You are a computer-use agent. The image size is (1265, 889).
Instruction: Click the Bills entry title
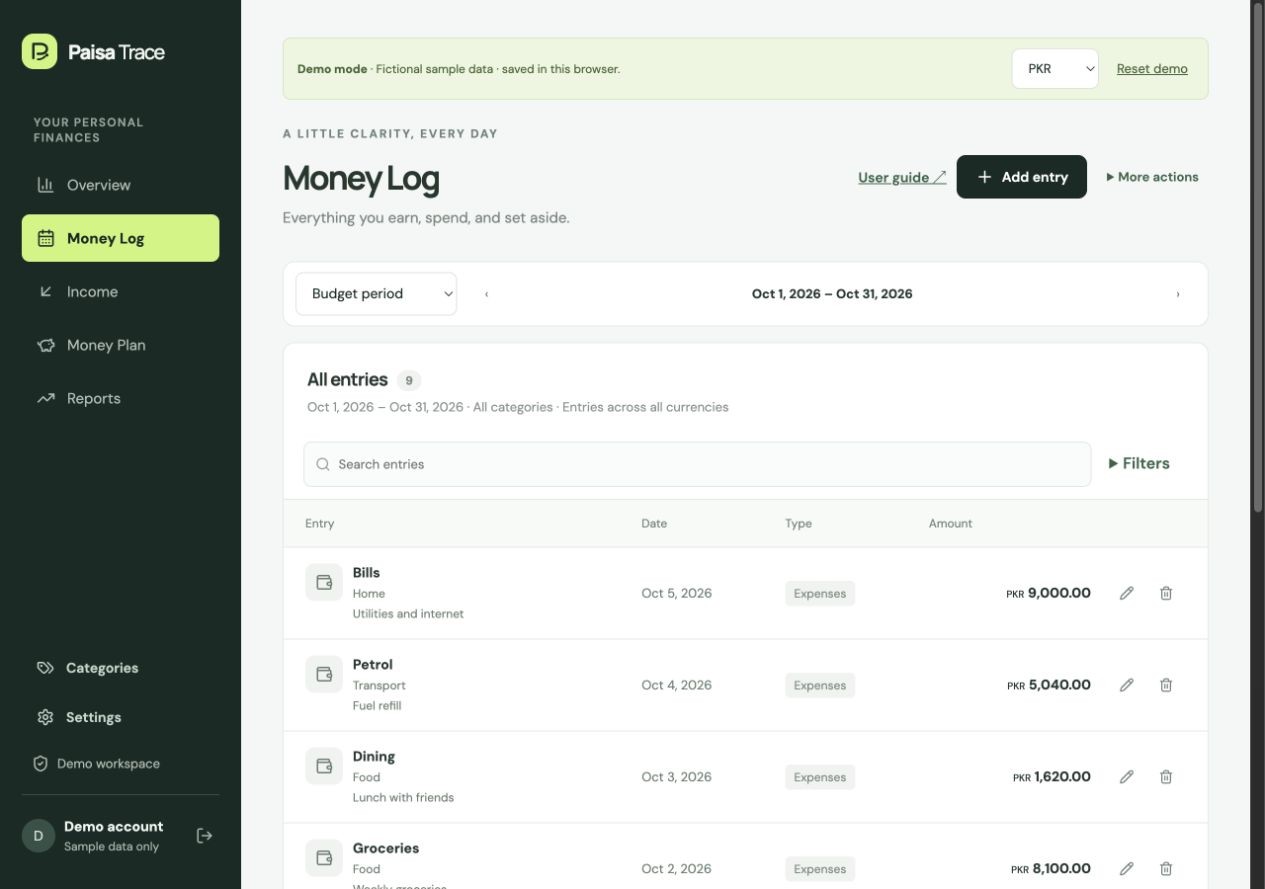pos(366,573)
